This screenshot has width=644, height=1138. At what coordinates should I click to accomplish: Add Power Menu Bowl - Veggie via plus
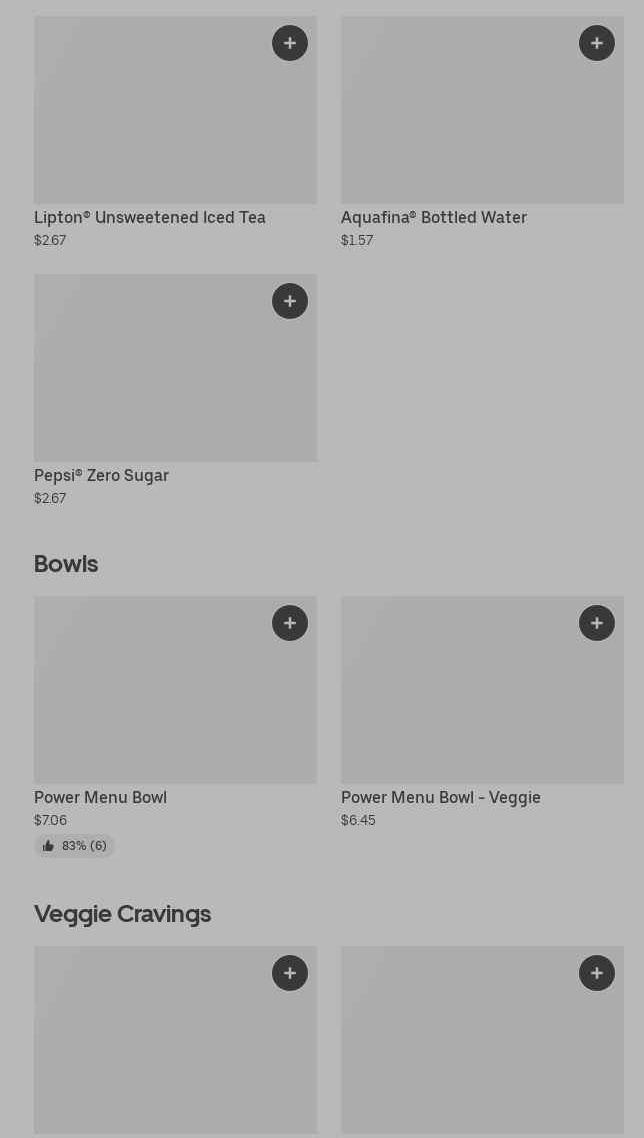pyautogui.click(x=597, y=623)
